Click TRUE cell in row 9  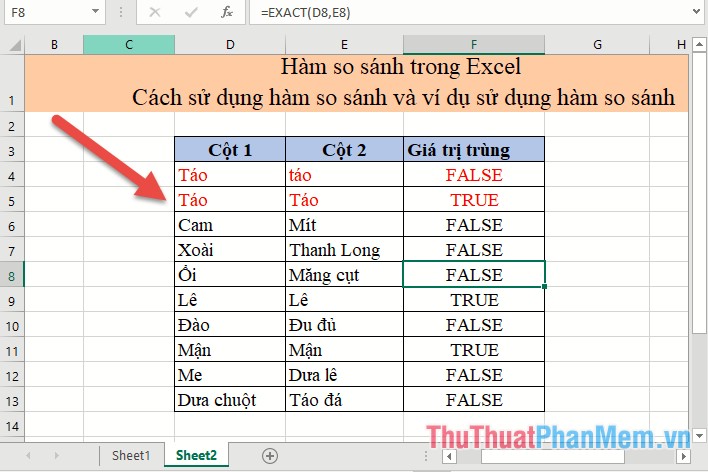pyautogui.click(x=474, y=299)
